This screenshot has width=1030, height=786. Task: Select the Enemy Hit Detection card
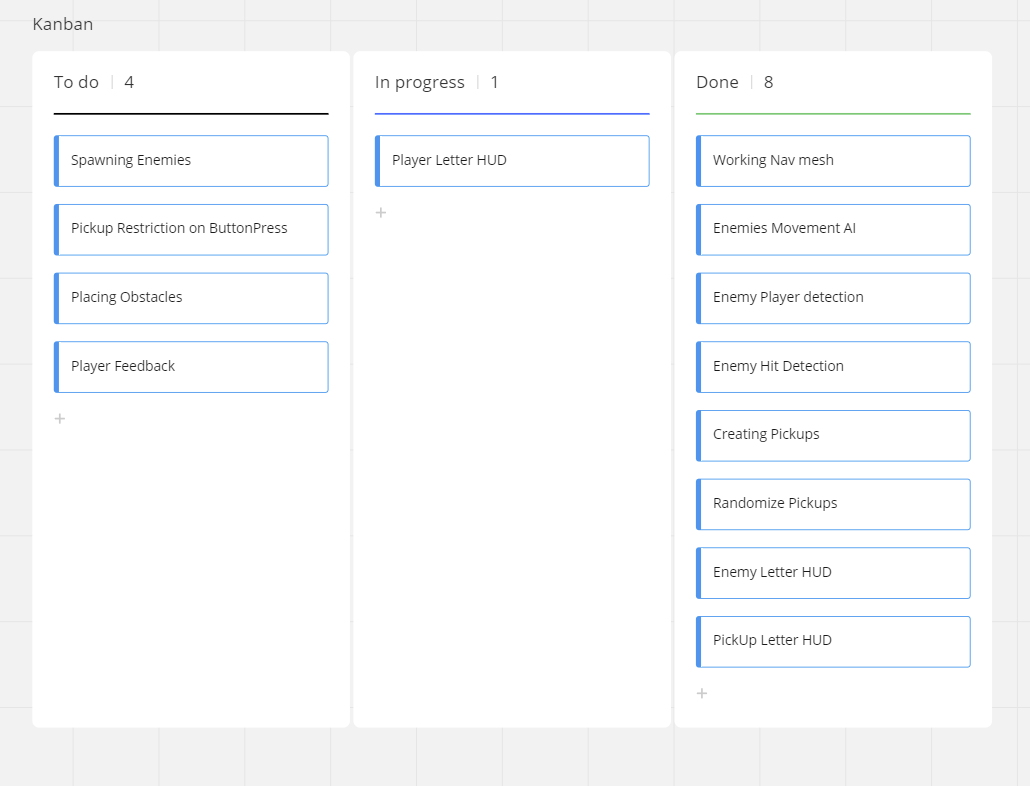(833, 367)
